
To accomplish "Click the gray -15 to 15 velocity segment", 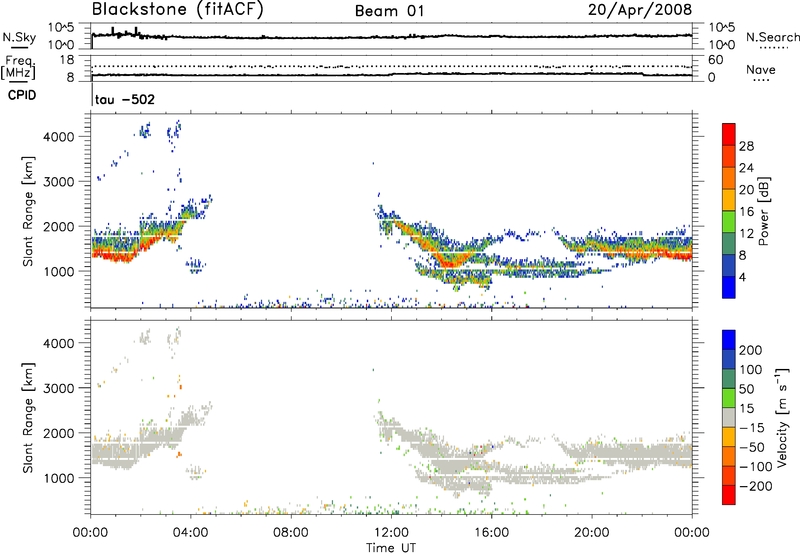I will (x=729, y=417).
